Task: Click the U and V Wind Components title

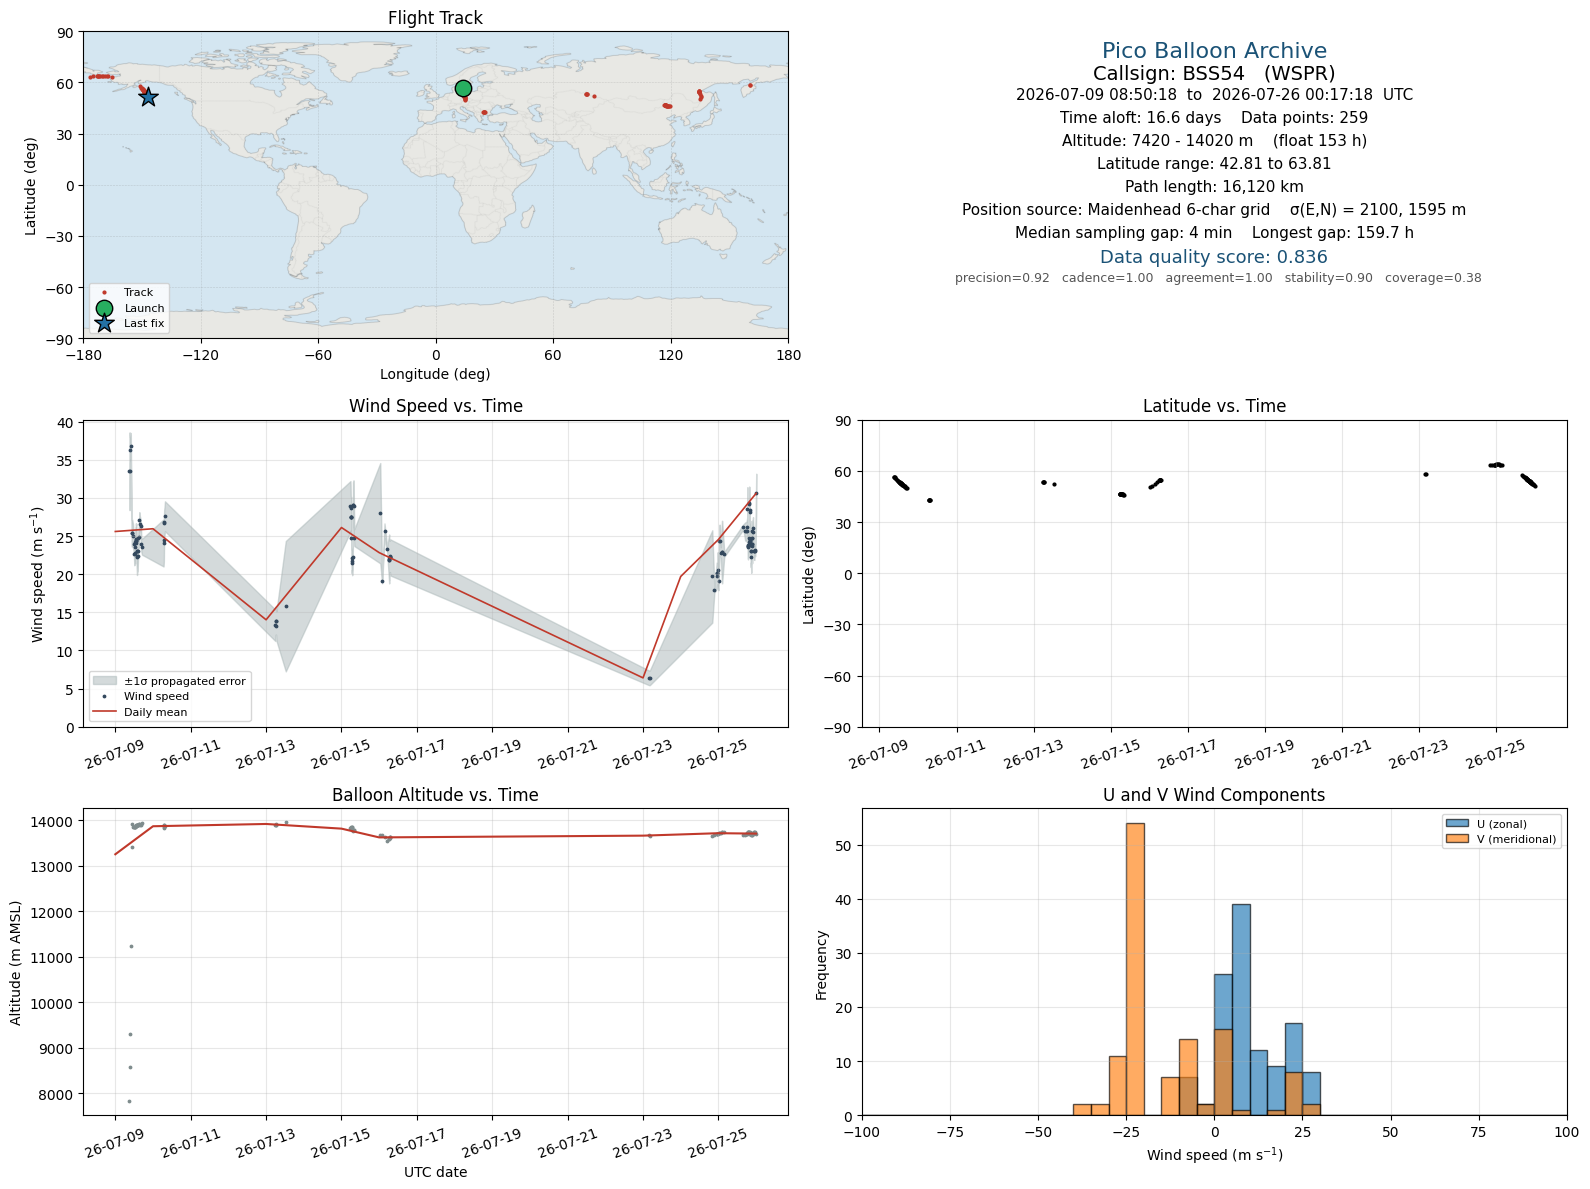Action: coord(1214,795)
